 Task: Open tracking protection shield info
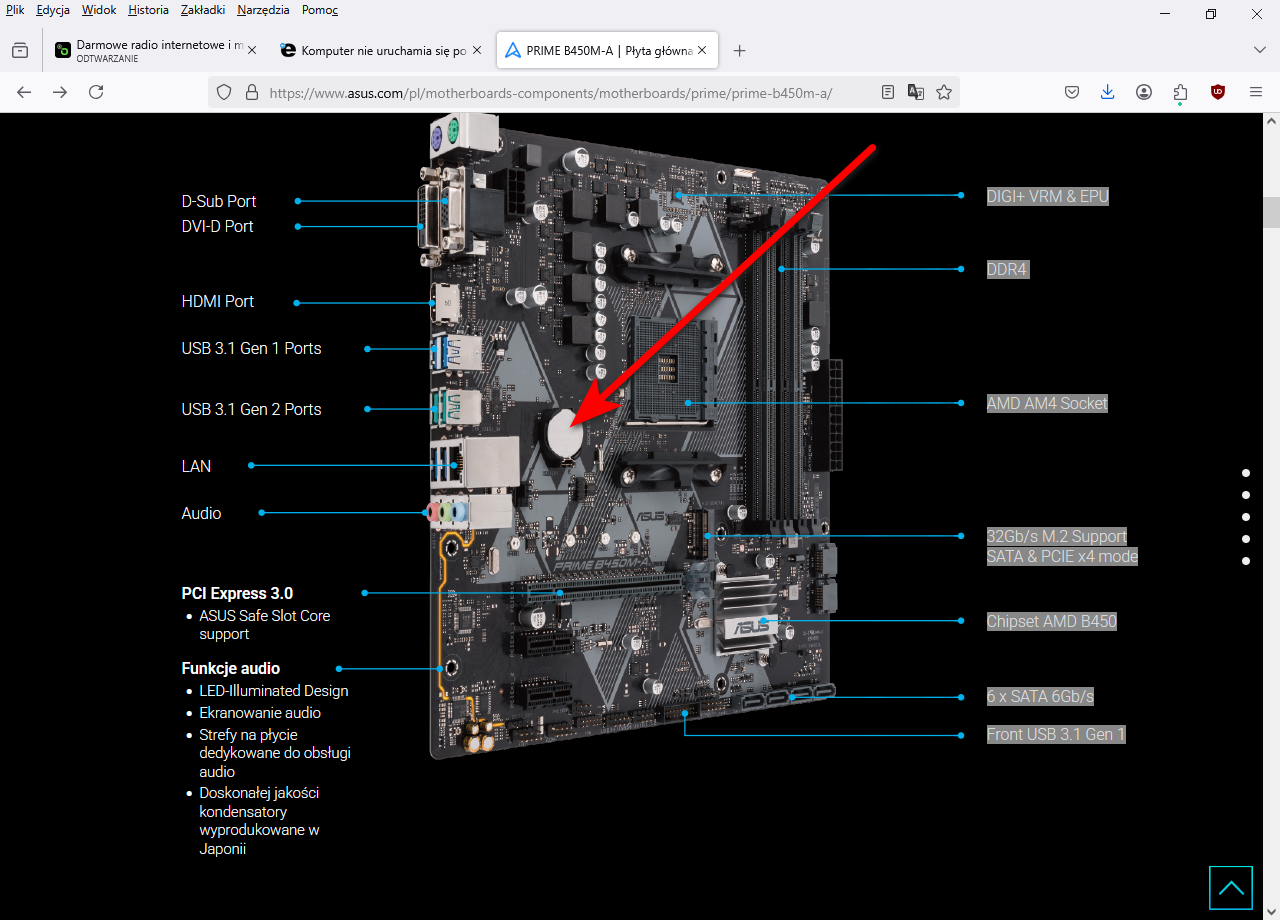tap(224, 92)
